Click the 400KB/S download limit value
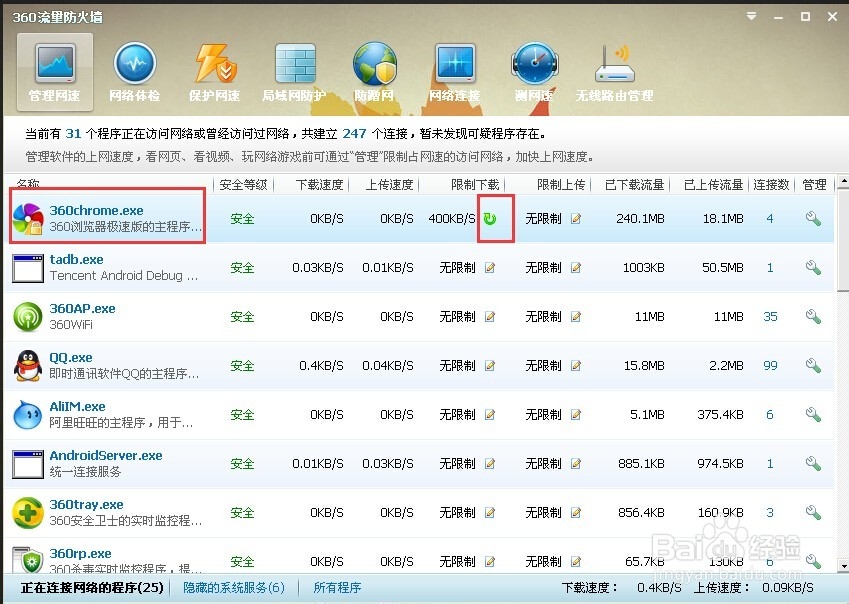Screen dimensions: 849x604 (x=452, y=219)
